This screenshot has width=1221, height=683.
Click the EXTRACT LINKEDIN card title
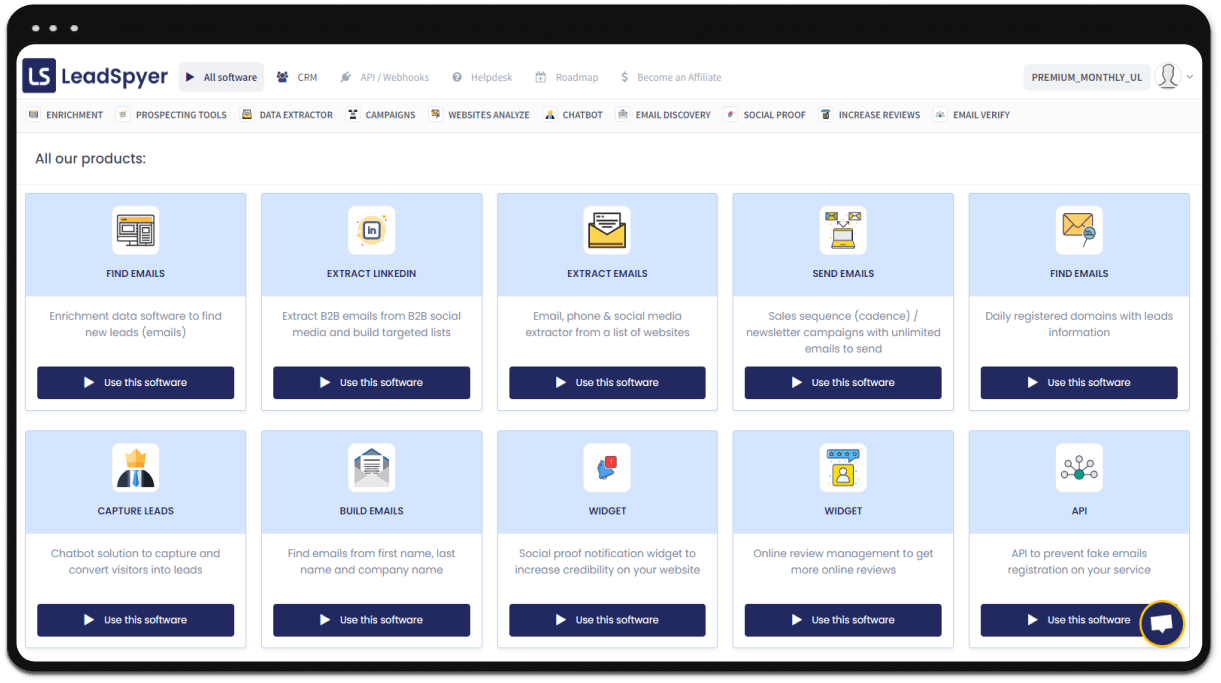pyautogui.click(x=372, y=273)
